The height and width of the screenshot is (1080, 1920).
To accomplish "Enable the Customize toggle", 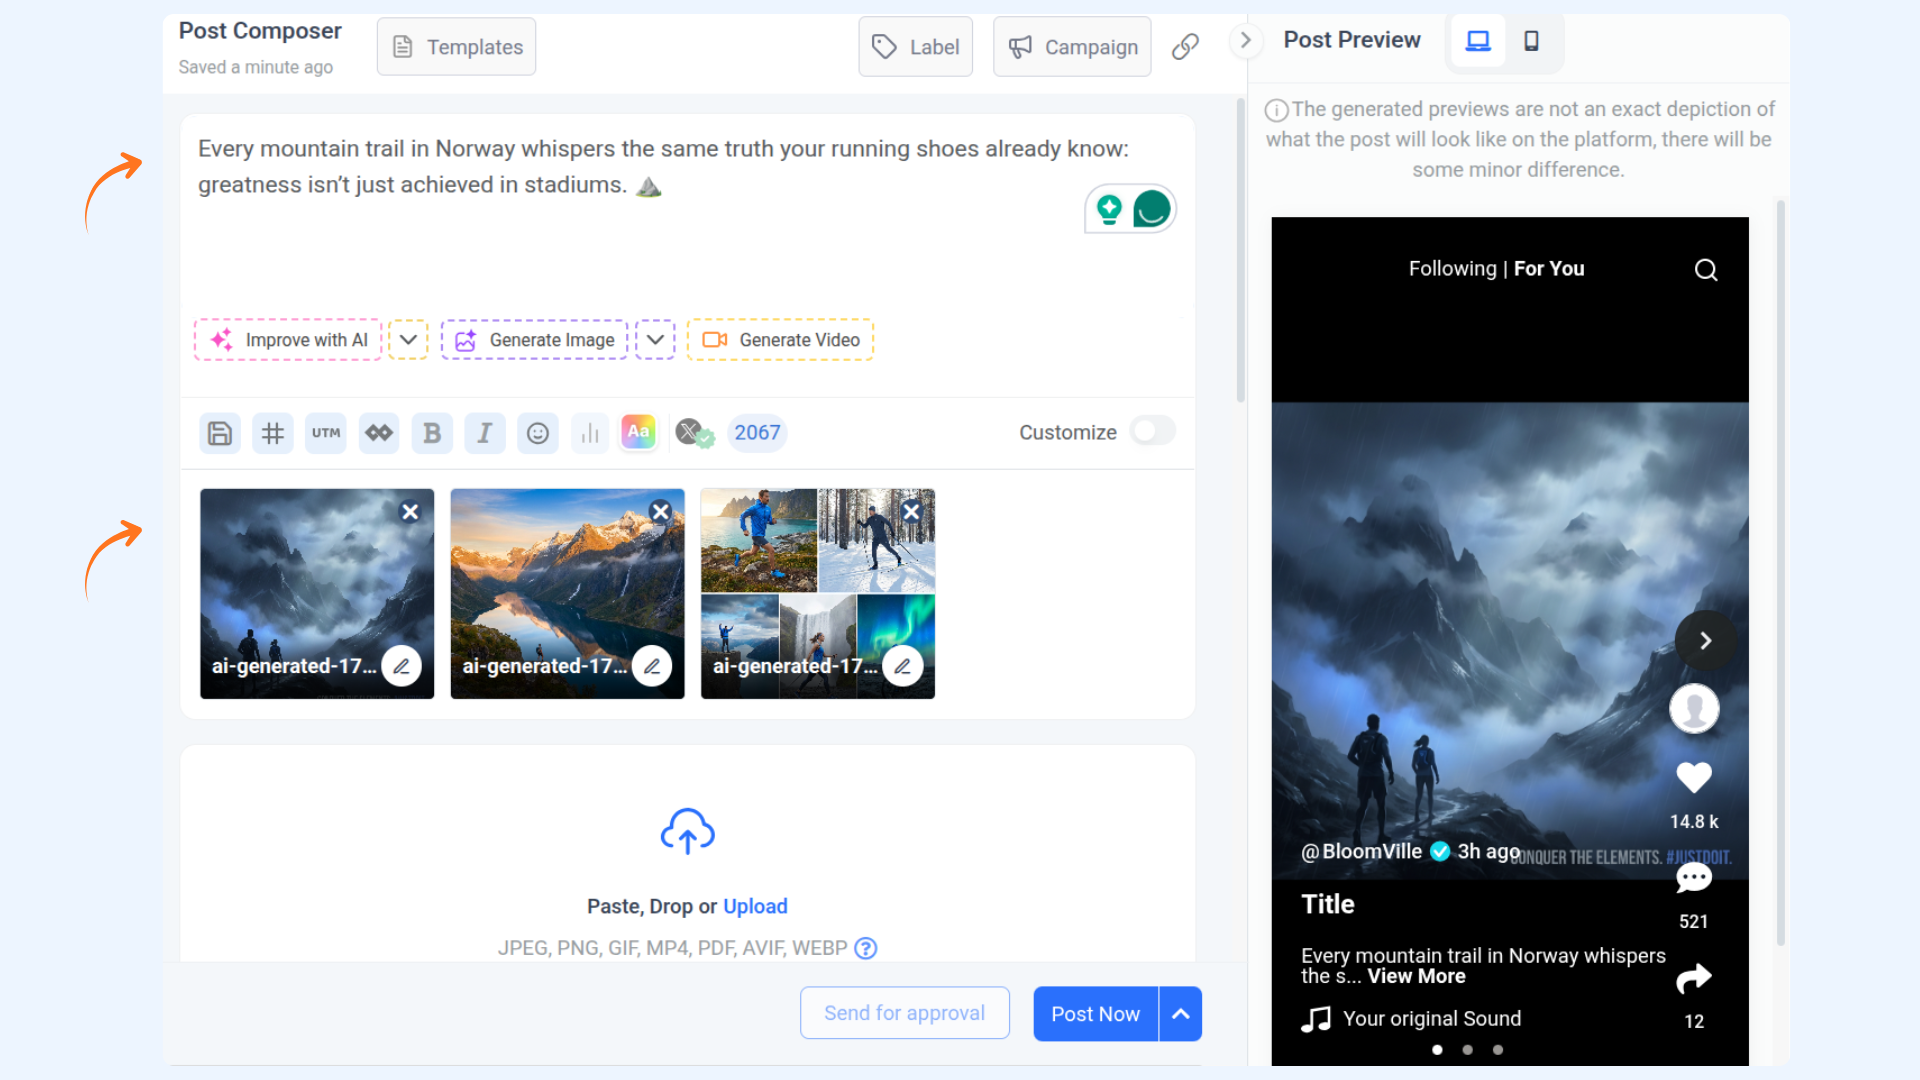I will coord(1152,431).
